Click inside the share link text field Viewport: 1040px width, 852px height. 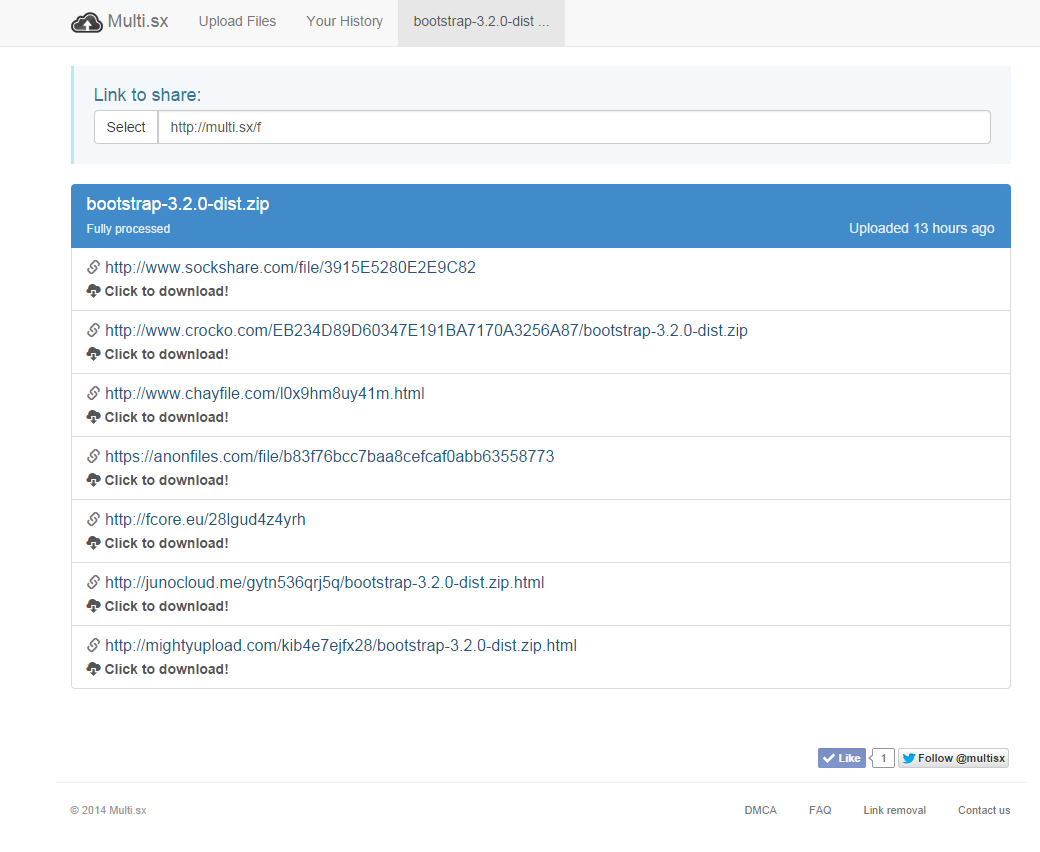(x=573, y=127)
